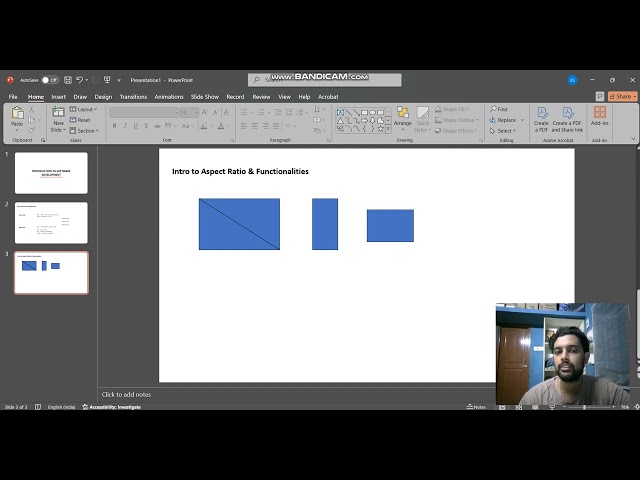640x480 pixels.
Task: Click the Clear All Formatting icon
Action: pyautogui.click(x=227, y=112)
